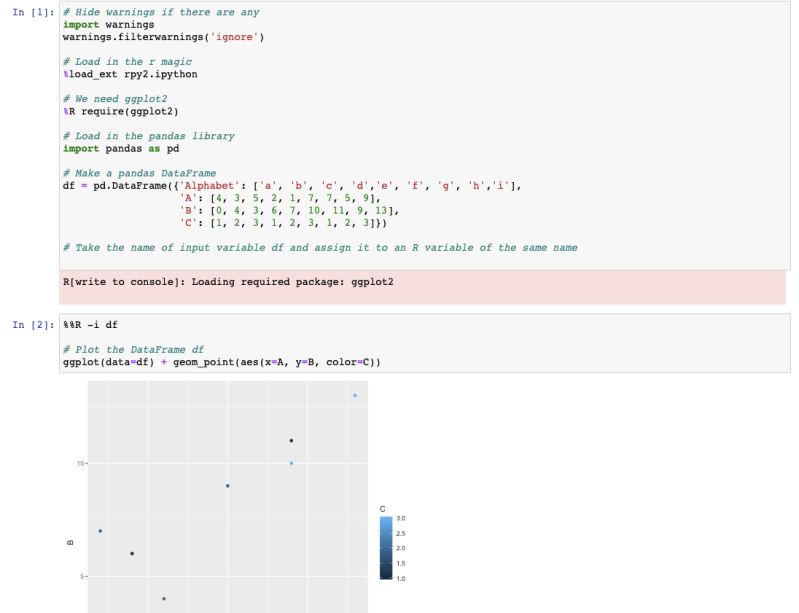The image size is (799, 613).
Task: Click the %R require(ggplot2) line
Action: pyautogui.click(x=121, y=111)
